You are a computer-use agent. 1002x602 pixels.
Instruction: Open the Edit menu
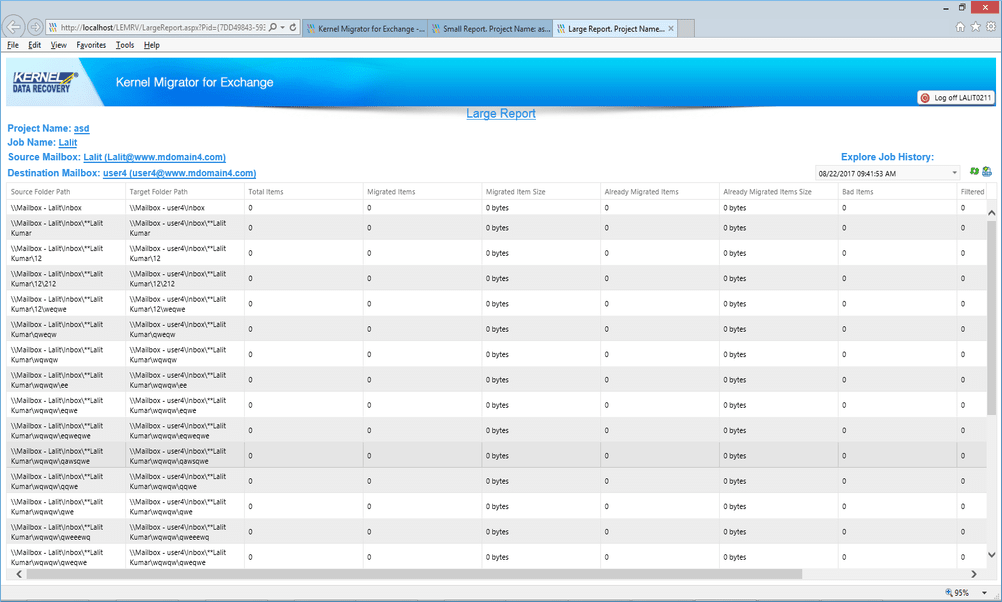(x=35, y=45)
